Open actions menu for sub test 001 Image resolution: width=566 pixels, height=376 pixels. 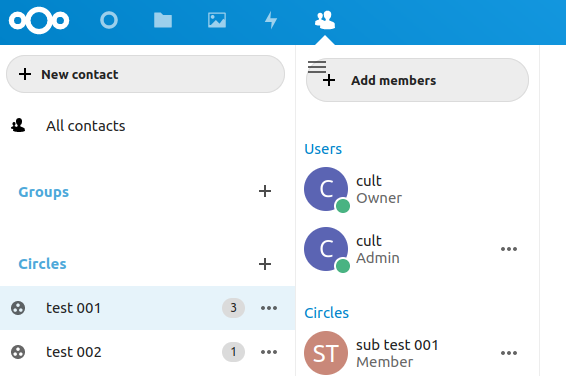(x=509, y=353)
